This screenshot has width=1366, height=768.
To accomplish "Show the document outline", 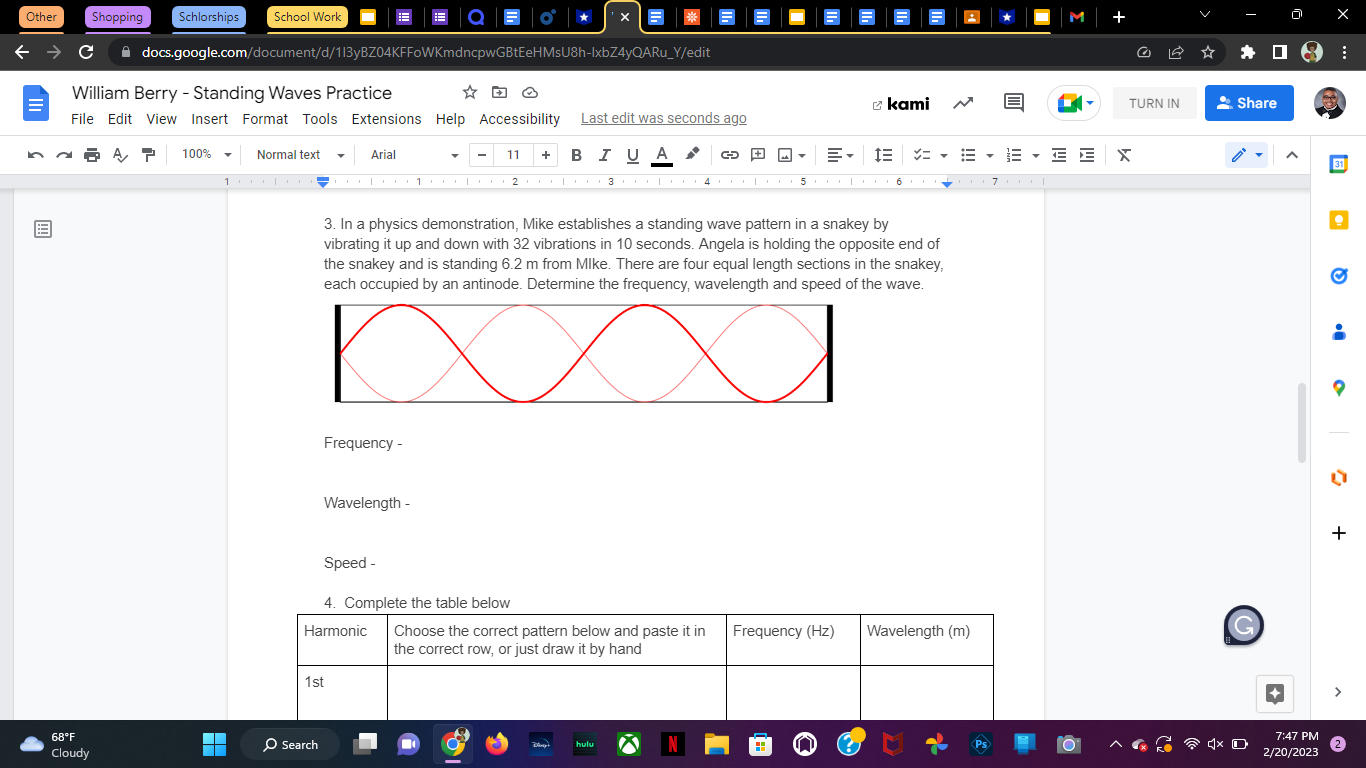I will click(x=43, y=229).
